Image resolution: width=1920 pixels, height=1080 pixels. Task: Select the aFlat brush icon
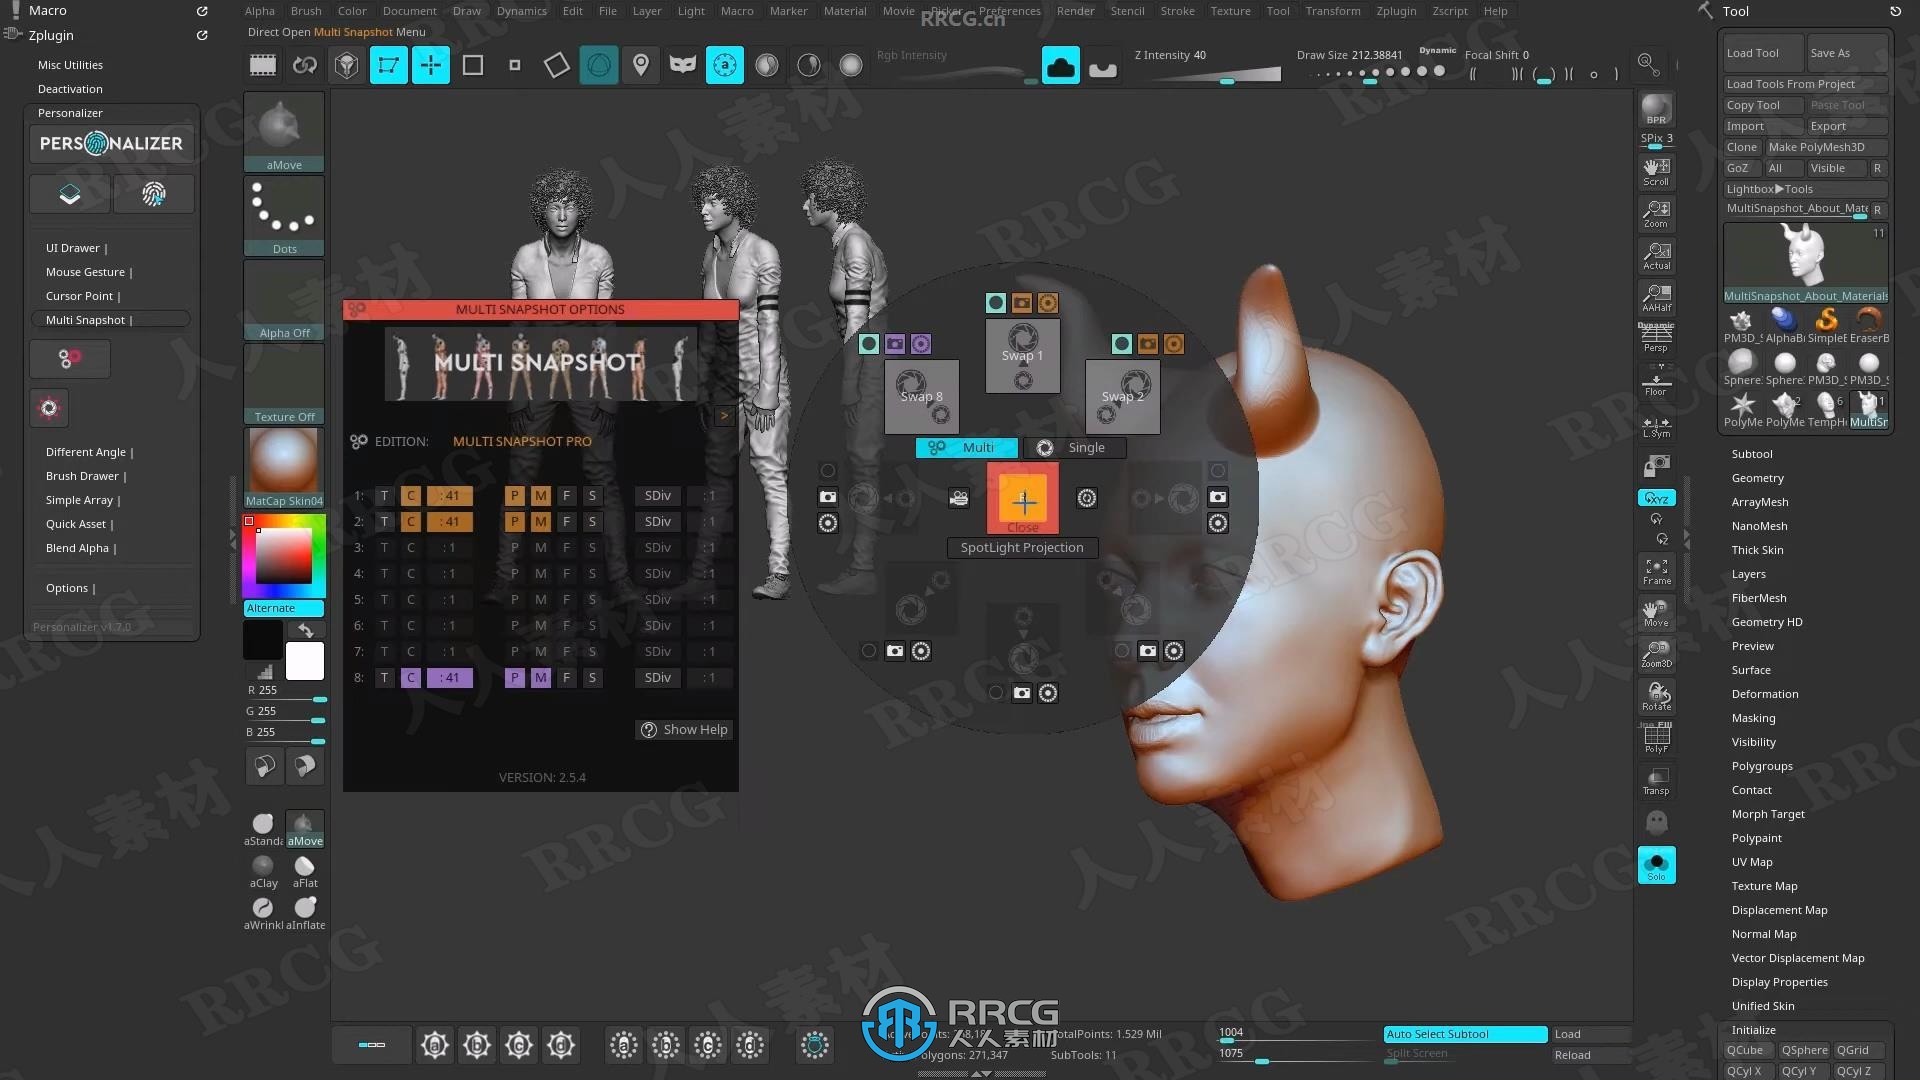(305, 871)
